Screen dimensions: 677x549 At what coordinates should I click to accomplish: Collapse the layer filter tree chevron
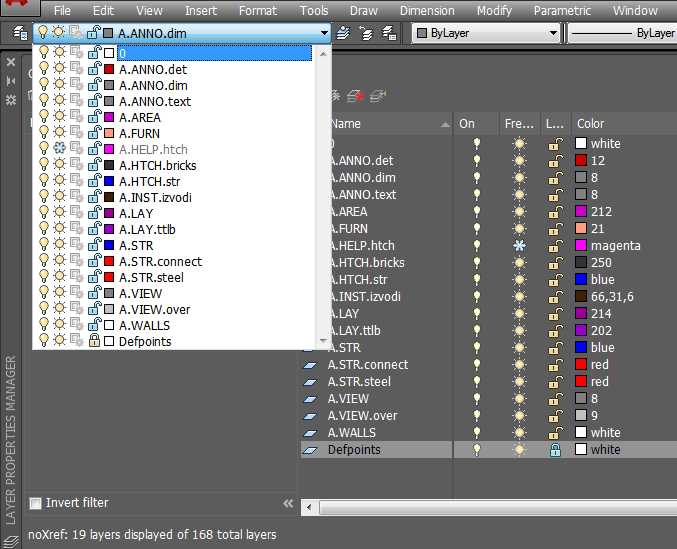point(288,503)
